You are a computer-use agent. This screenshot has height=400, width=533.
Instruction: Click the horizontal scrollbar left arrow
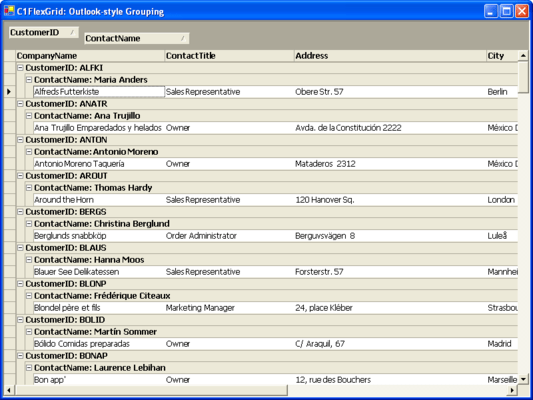tap(9, 390)
